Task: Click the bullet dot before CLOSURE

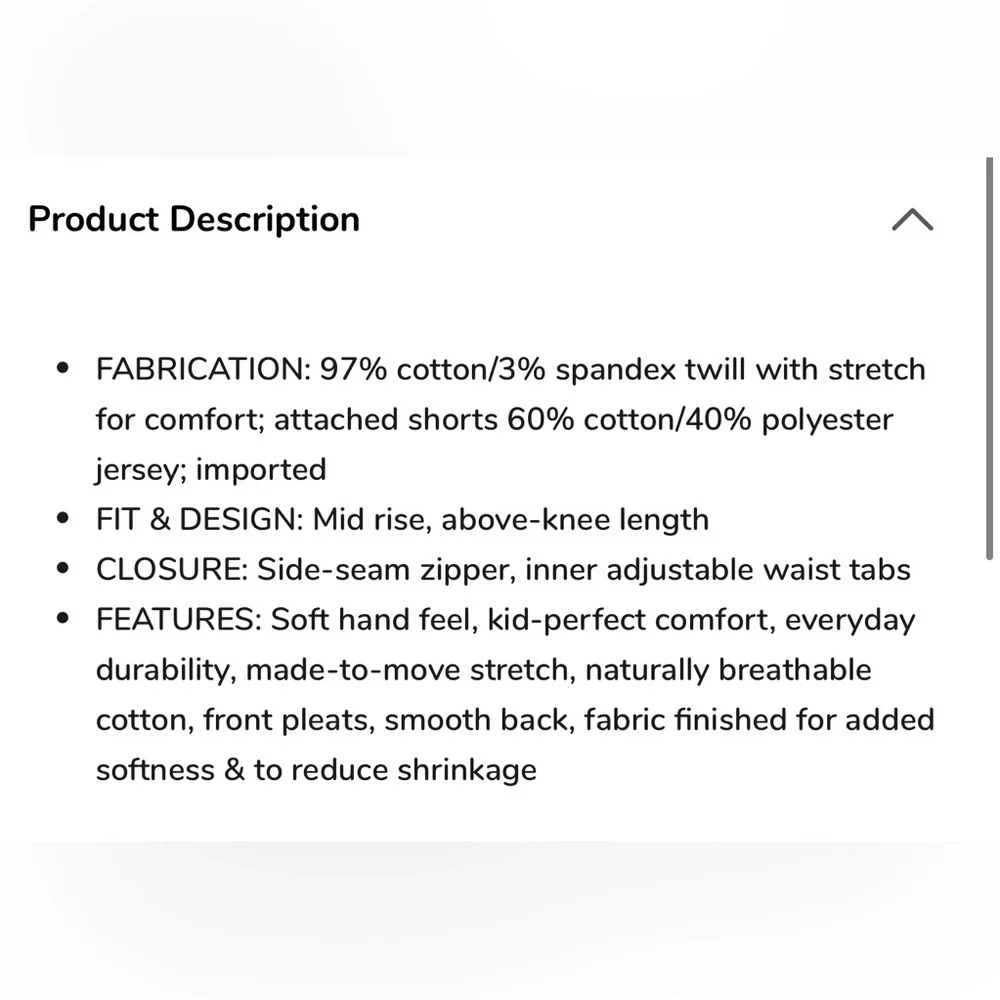Action: 62,568
